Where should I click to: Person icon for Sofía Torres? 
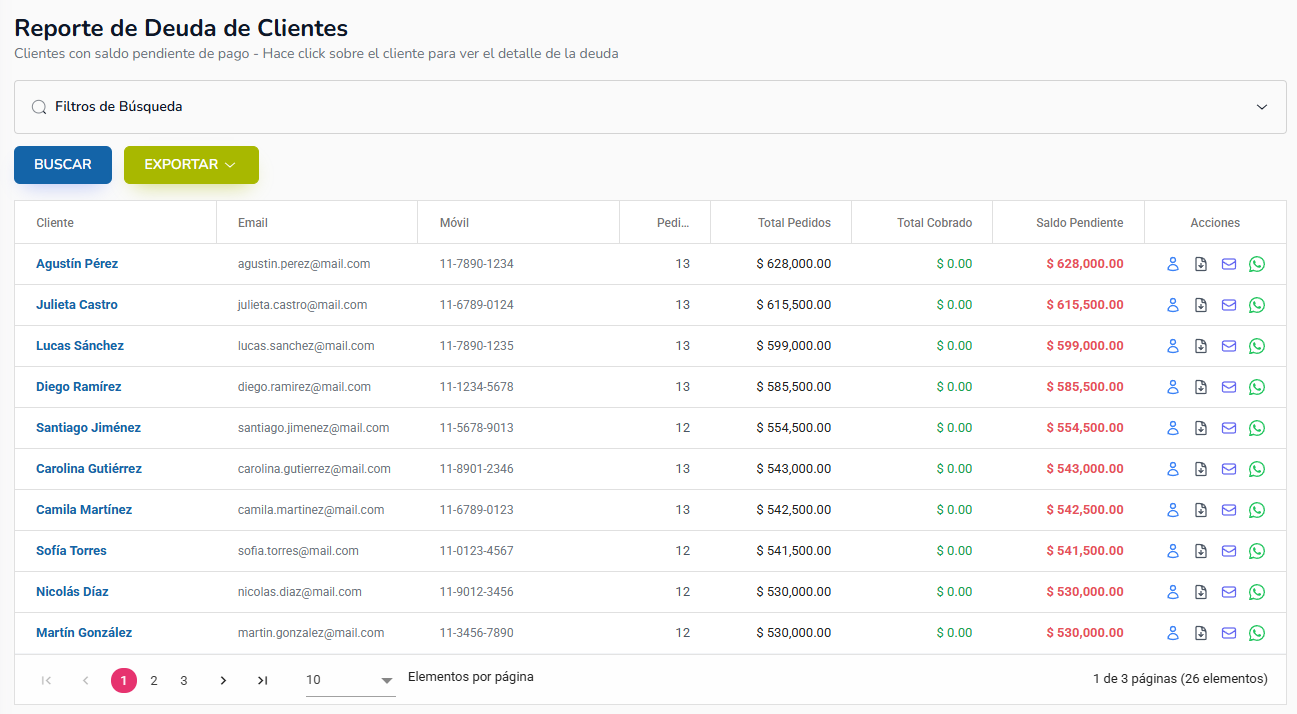(x=1173, y=551)
